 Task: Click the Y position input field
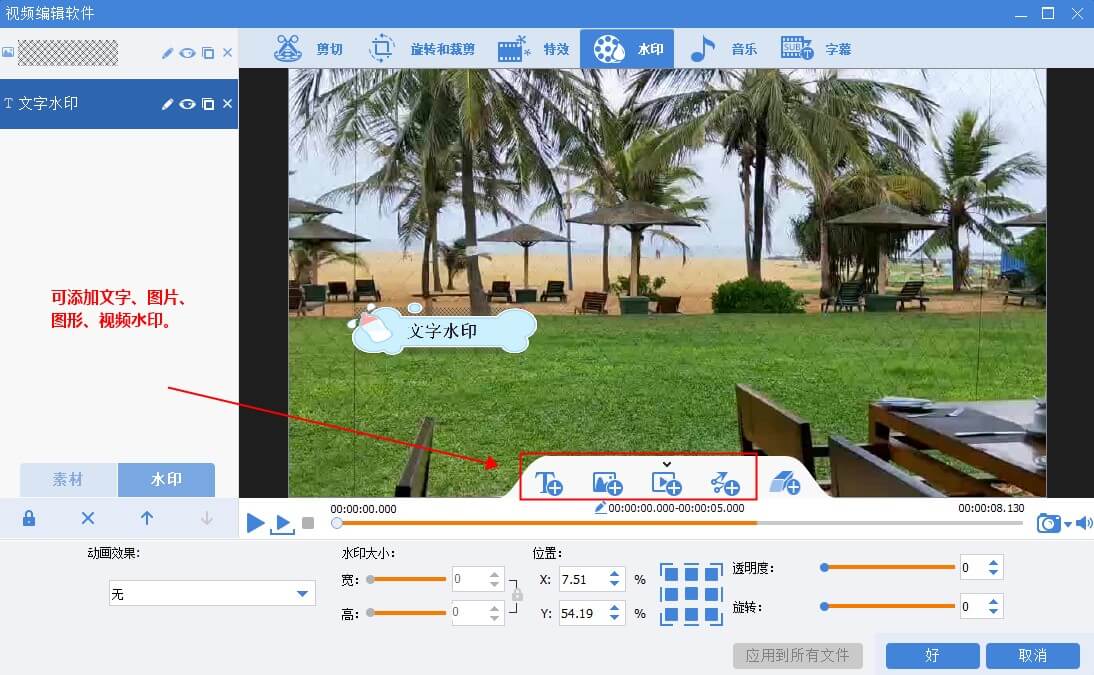click(583, 614)
